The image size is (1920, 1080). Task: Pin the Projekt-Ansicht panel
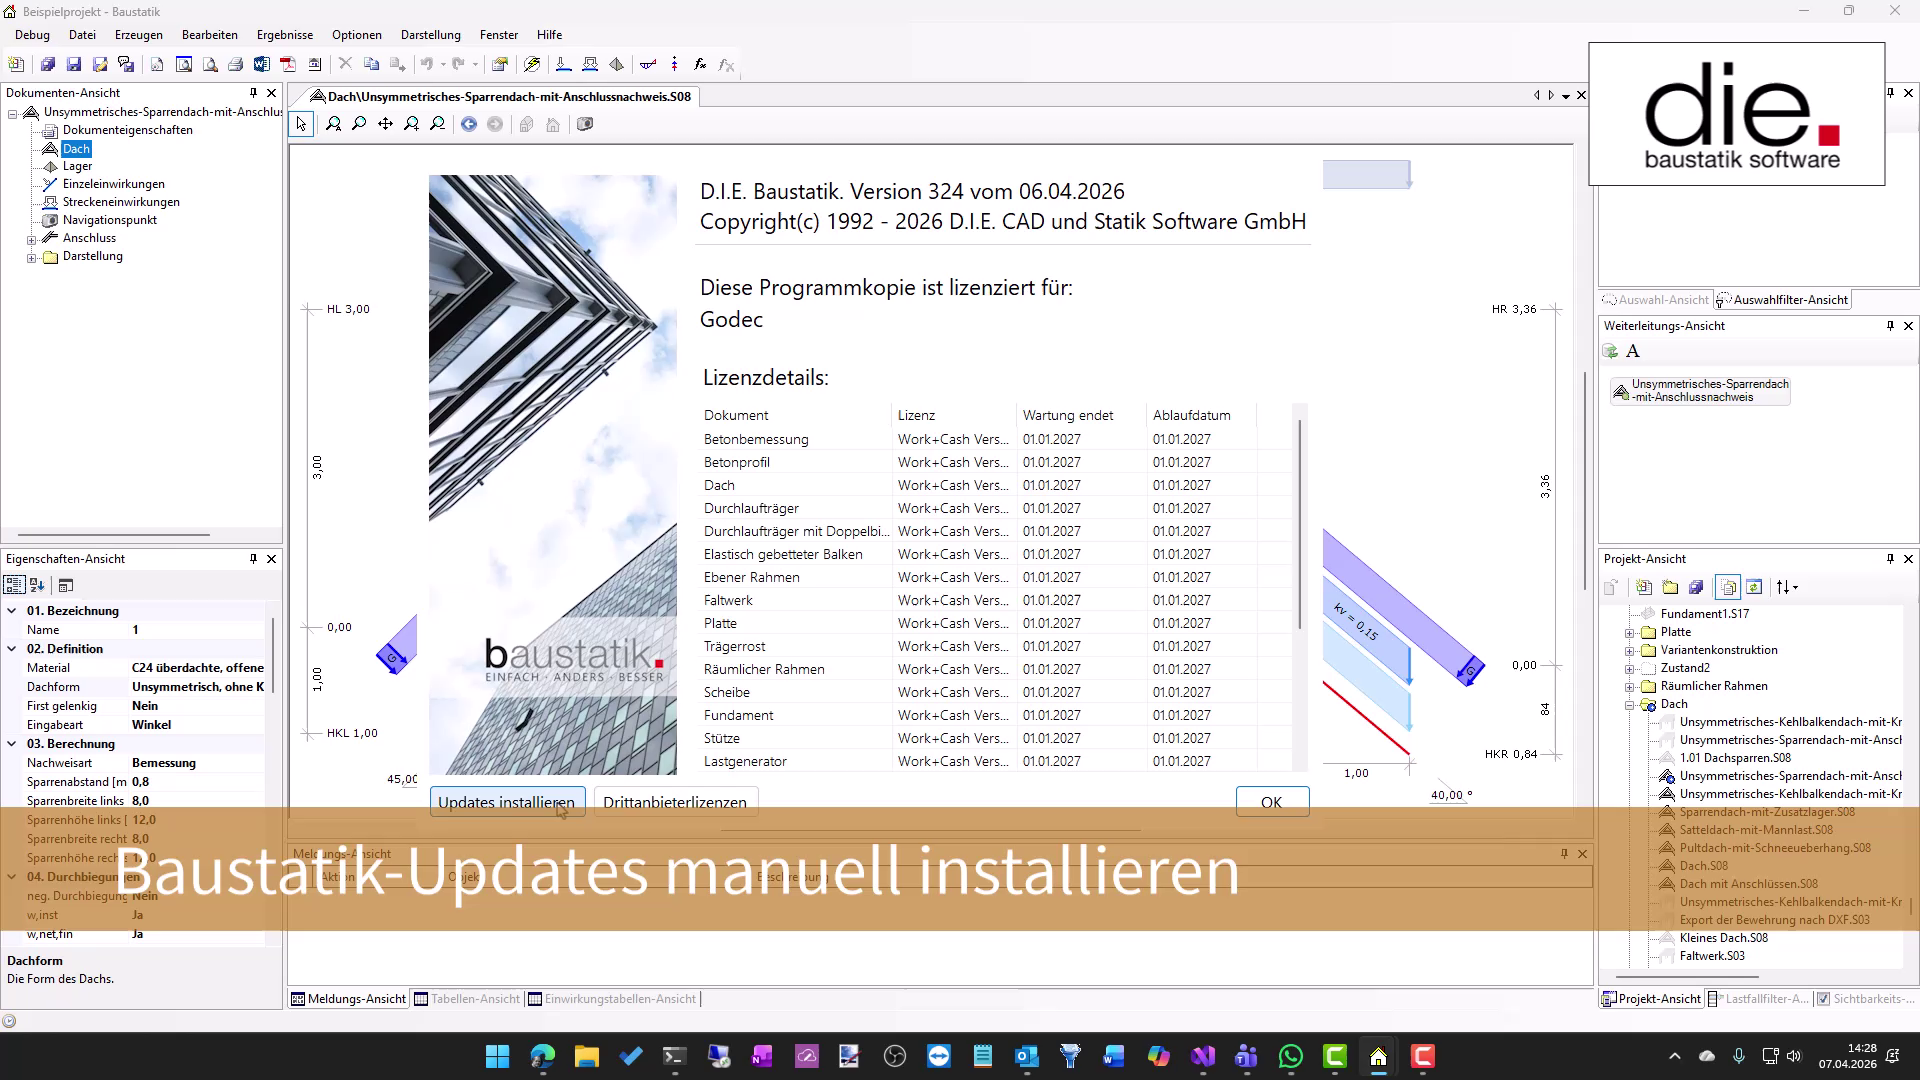click(1890, 559)
